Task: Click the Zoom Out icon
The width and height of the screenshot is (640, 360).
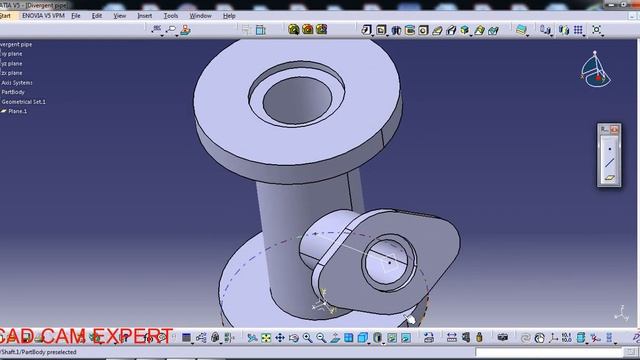Action: (x=321, y=338)
